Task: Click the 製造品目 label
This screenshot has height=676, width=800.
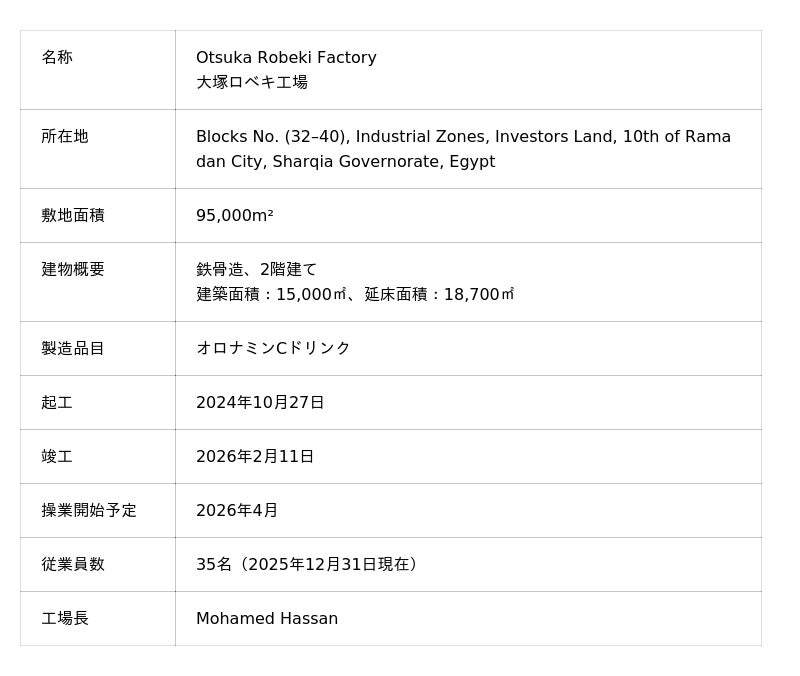Action: 73,349
